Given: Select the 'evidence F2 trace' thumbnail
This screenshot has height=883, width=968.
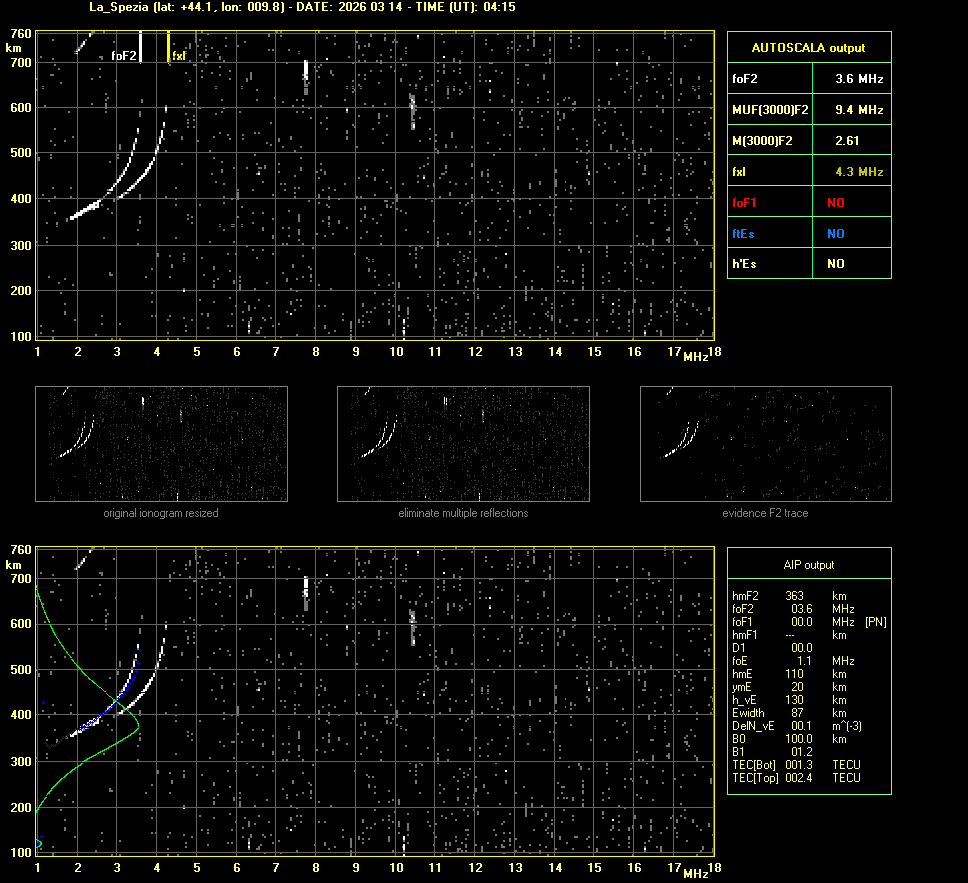Looking at the screenshot, I should (765, 444).
